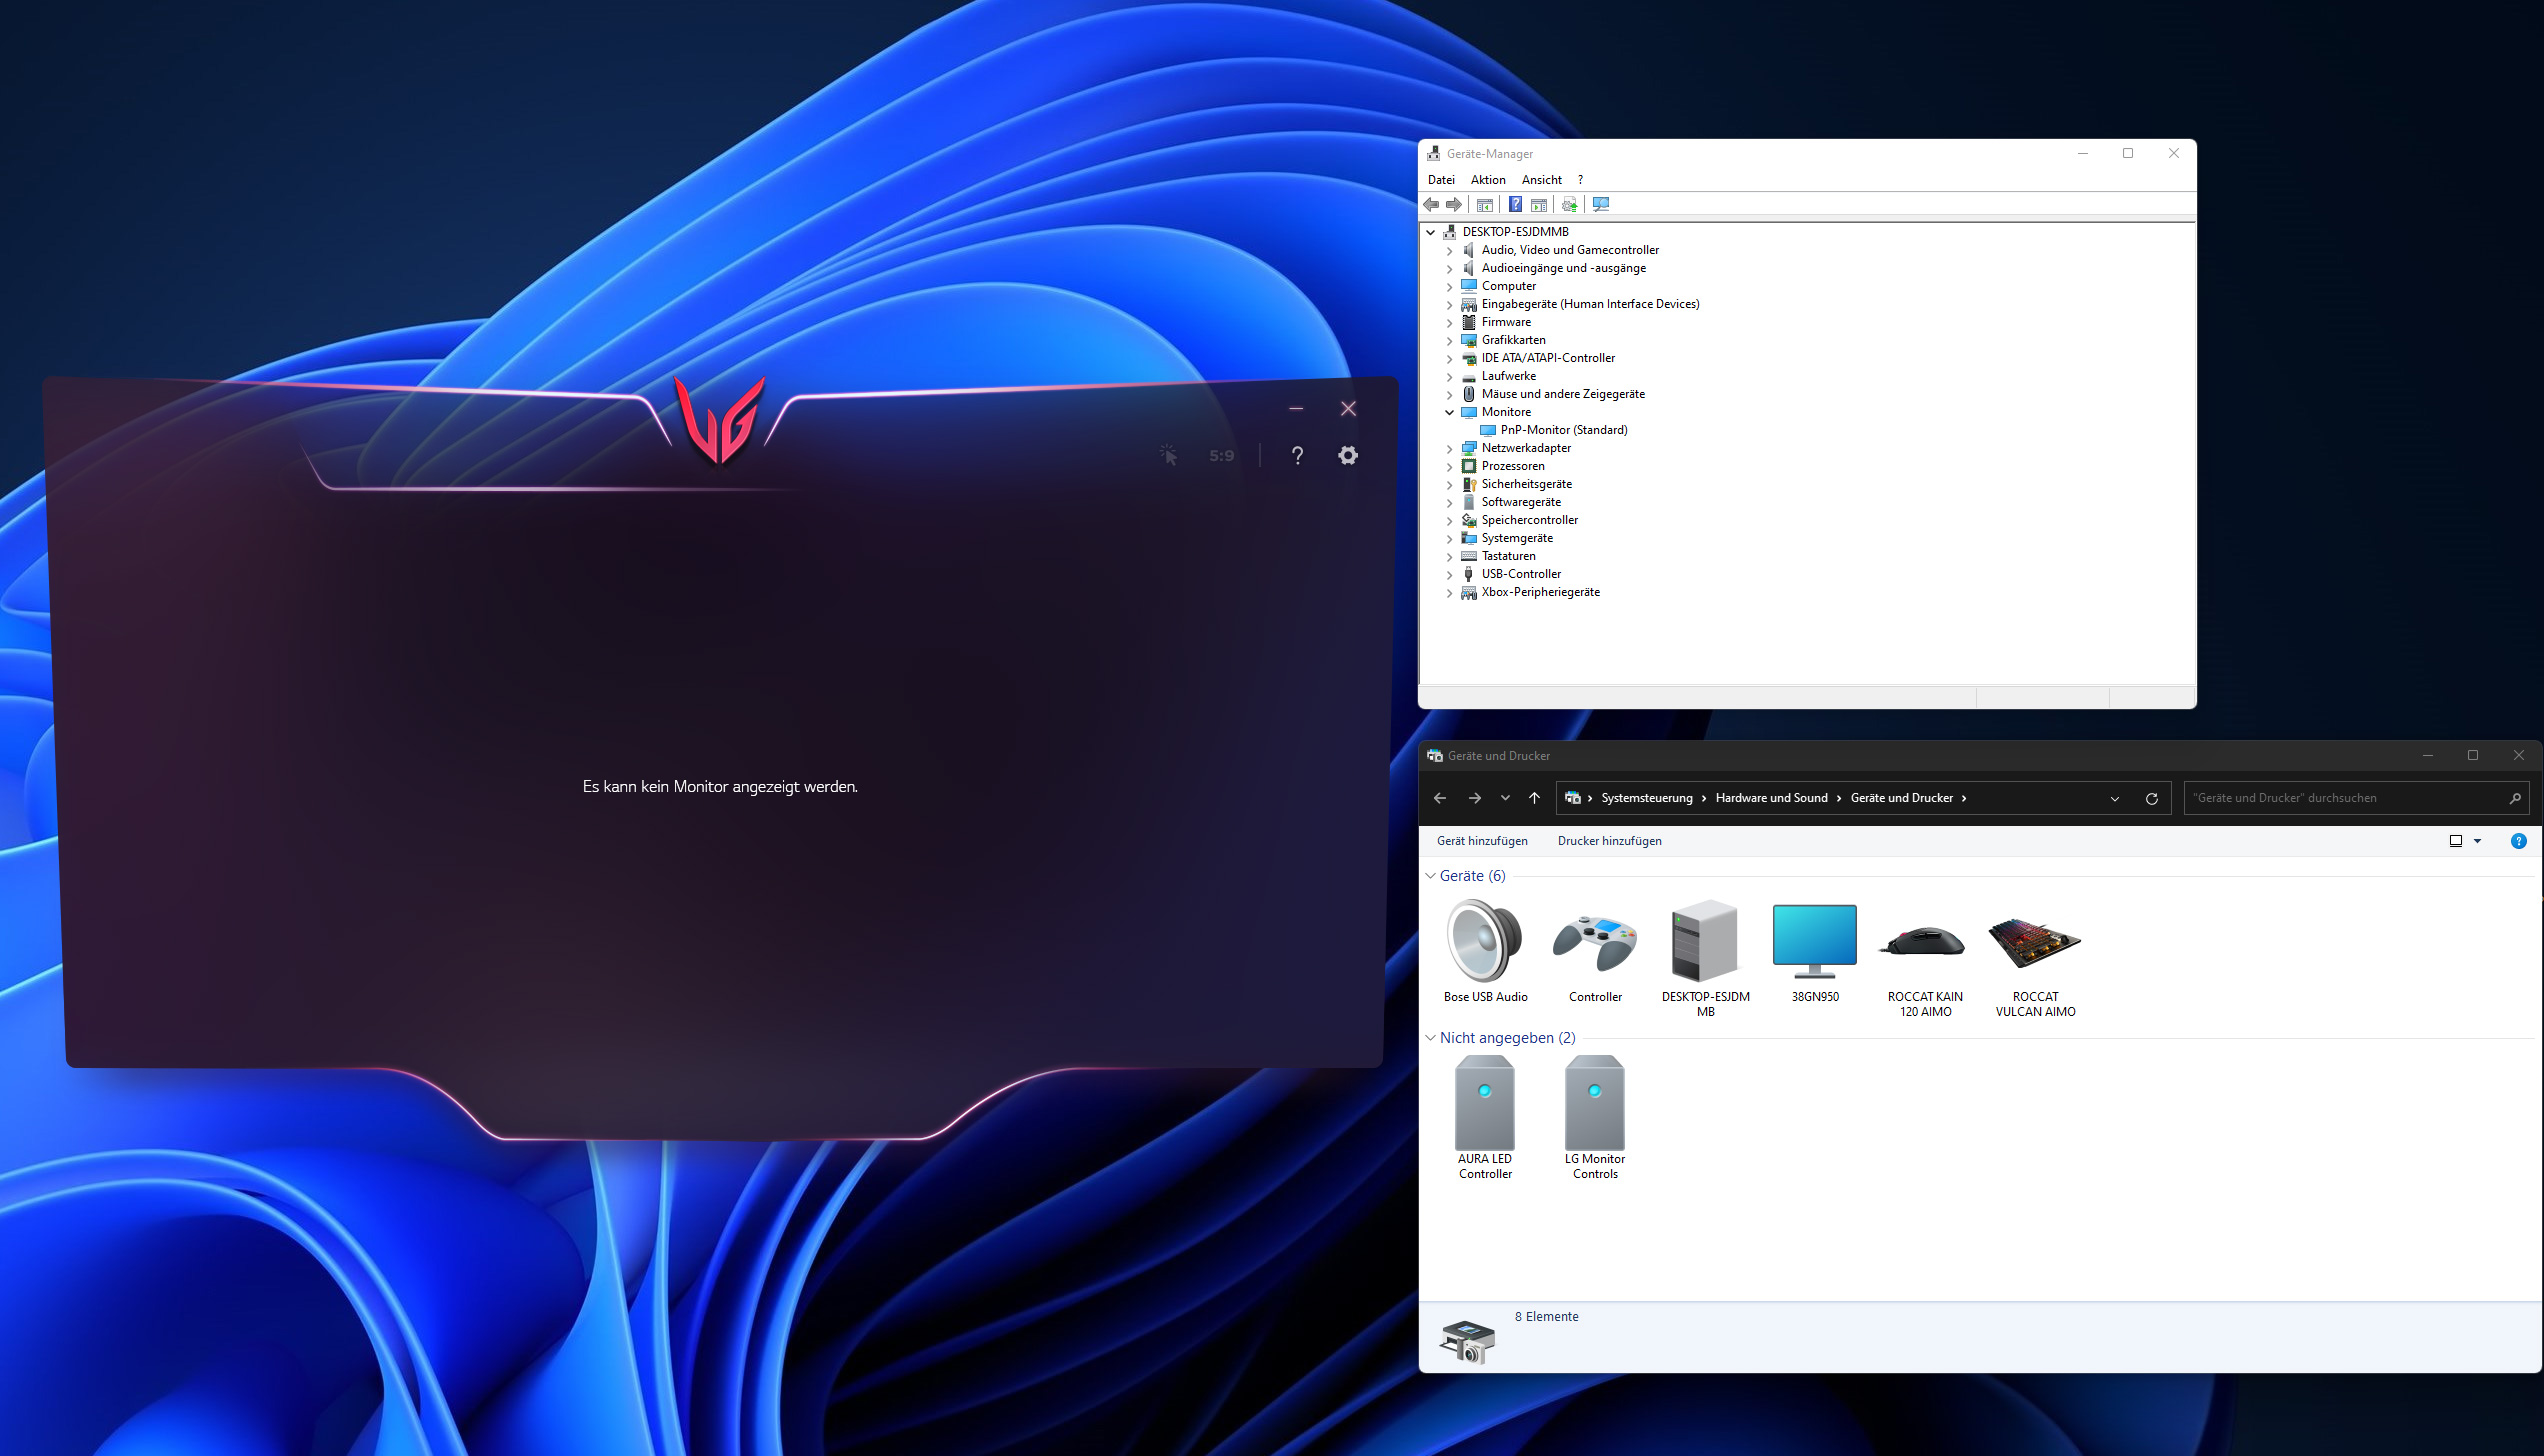Viewport: 2544px width, 1456px height.
Task: Select Xbox-Peripheriegeräte category
Action: 1540,592
